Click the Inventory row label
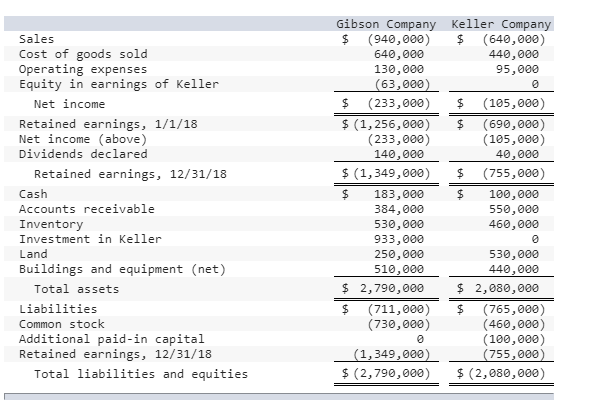This screenshot has height=408, width=602. pyautogui.click(x=51, y=224)
